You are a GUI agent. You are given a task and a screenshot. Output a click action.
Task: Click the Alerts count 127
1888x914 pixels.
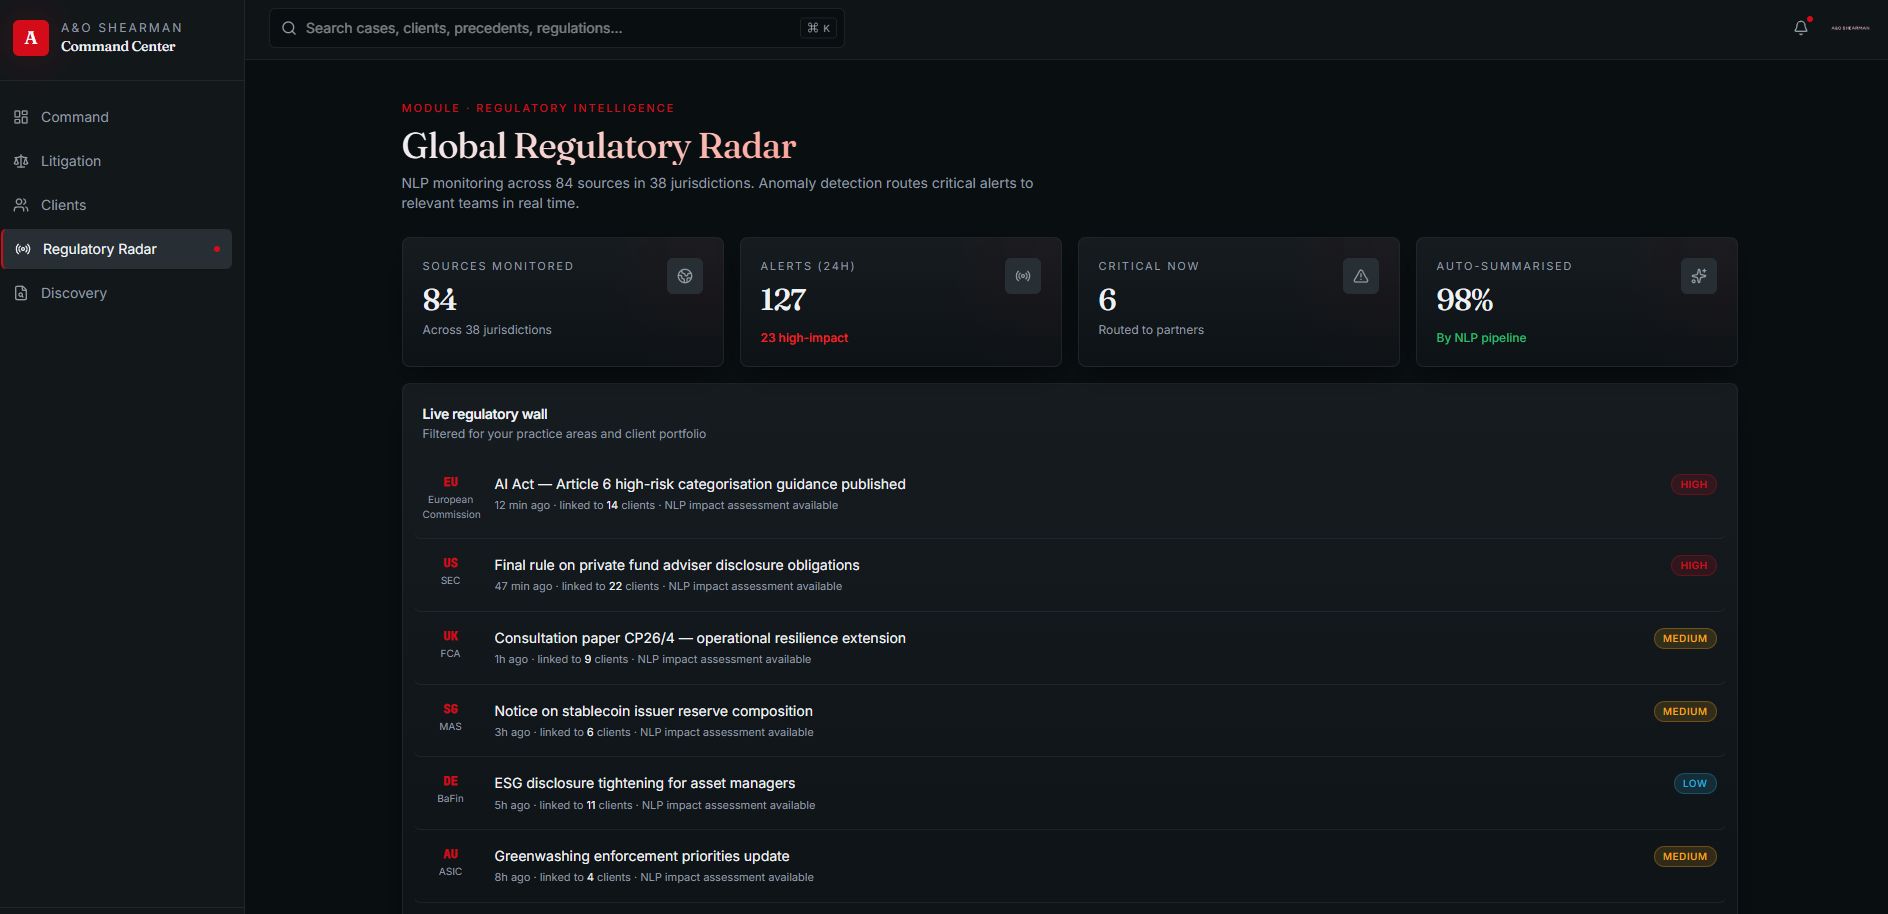pos(783,300)
